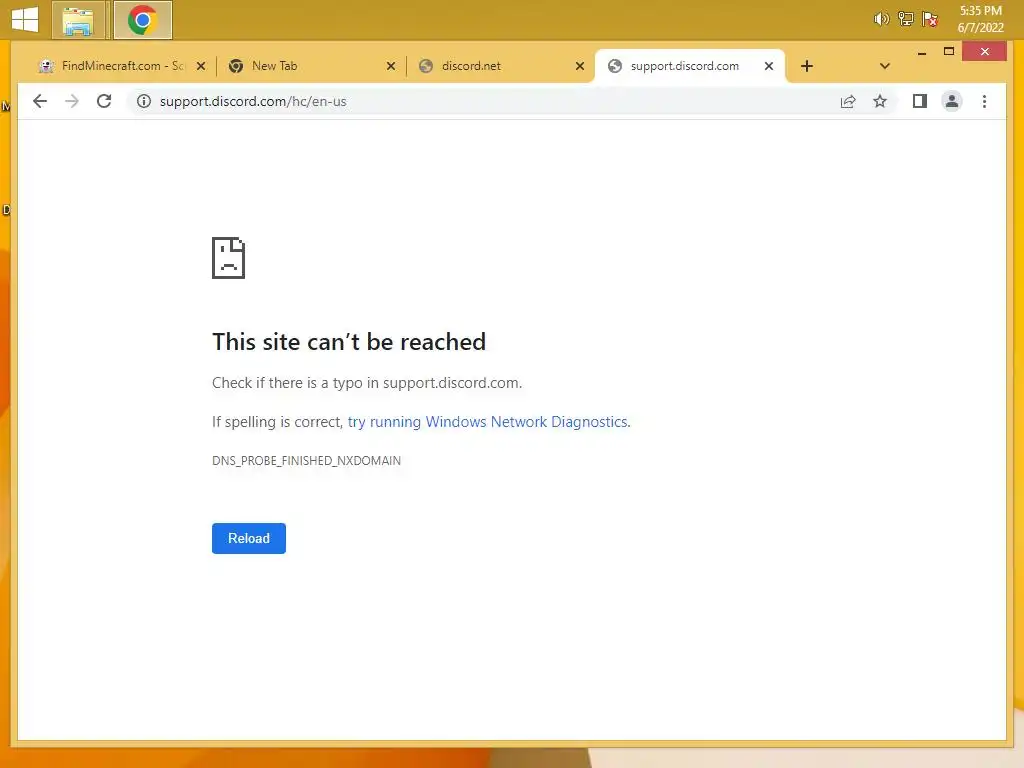
Task: Click the forward navigation arrow
Action: (72, 101)
